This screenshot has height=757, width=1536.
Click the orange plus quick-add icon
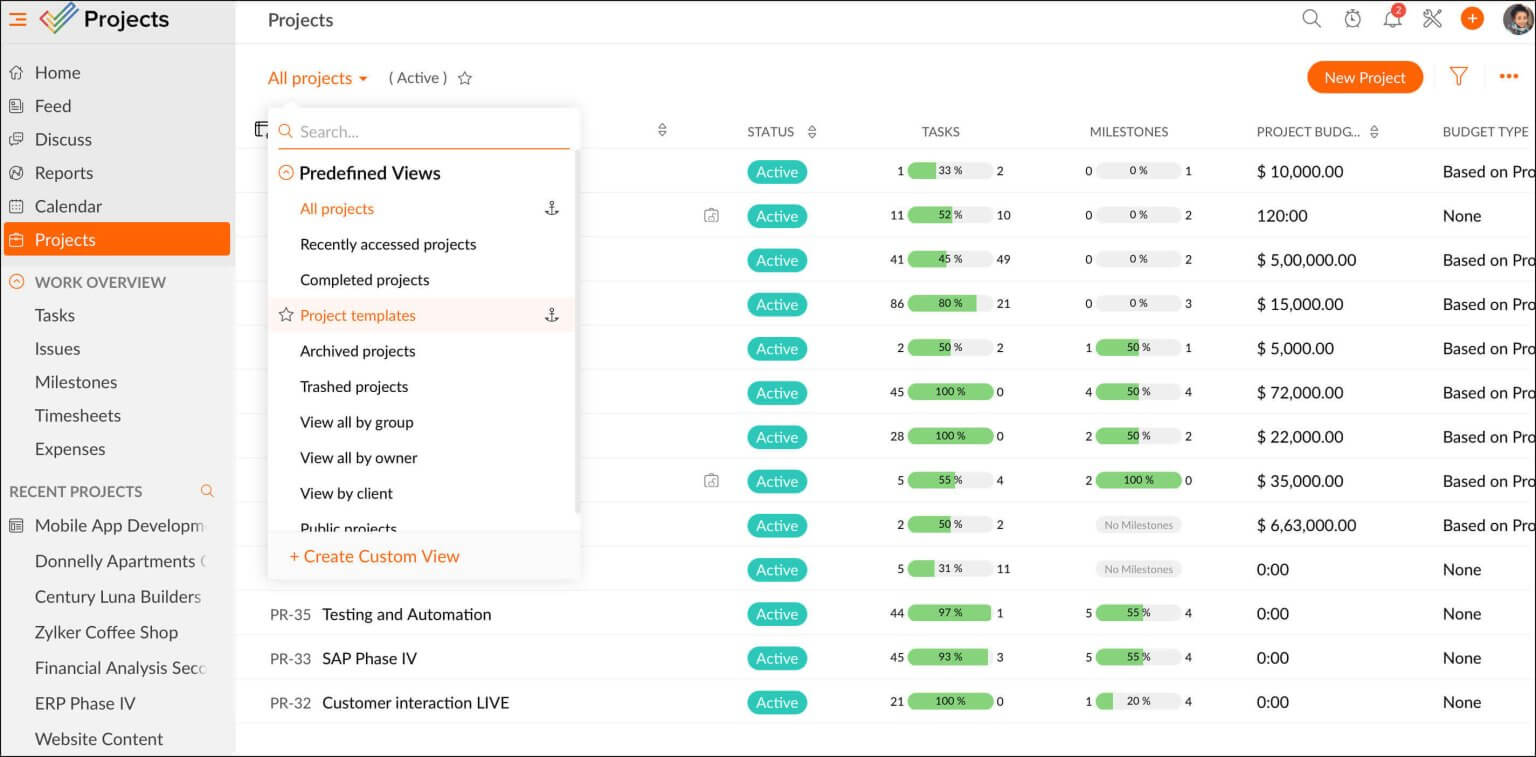coord(1471,18)
